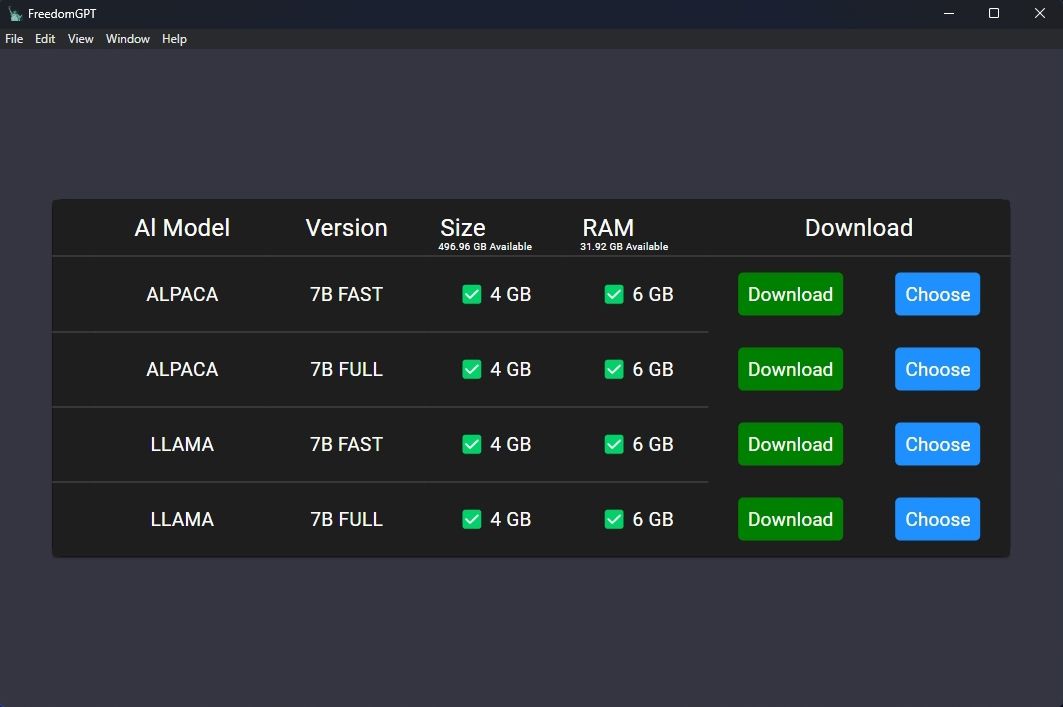The image size is (1063, 707).
Task: Toggle the 6 GB RAM checkbox for ALPACA 7B FAST
Action: (x=614, y=294)
